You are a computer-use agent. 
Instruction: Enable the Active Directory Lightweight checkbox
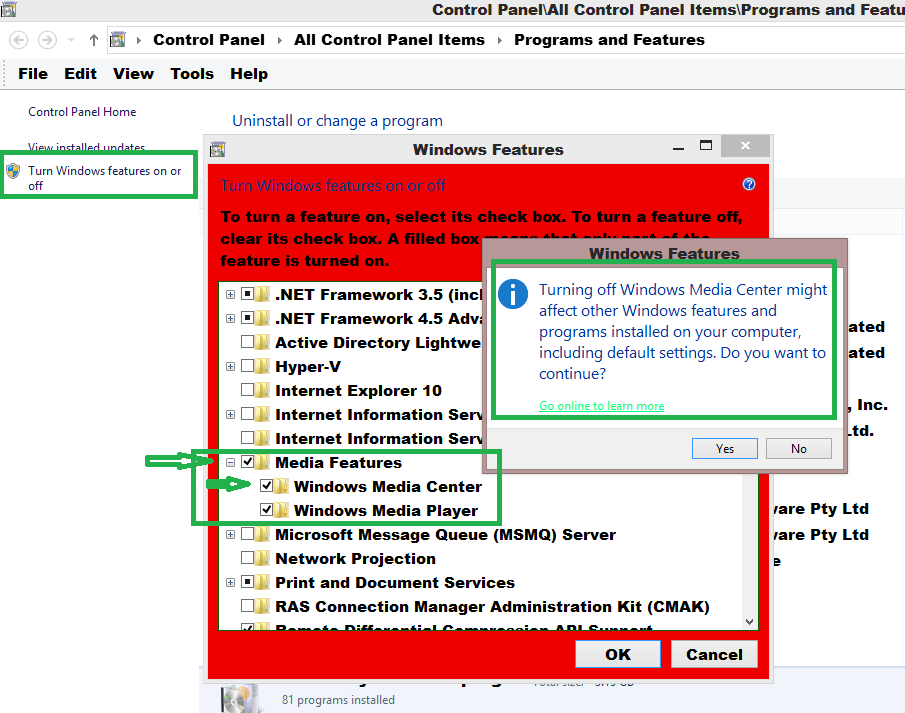point(248,342)
